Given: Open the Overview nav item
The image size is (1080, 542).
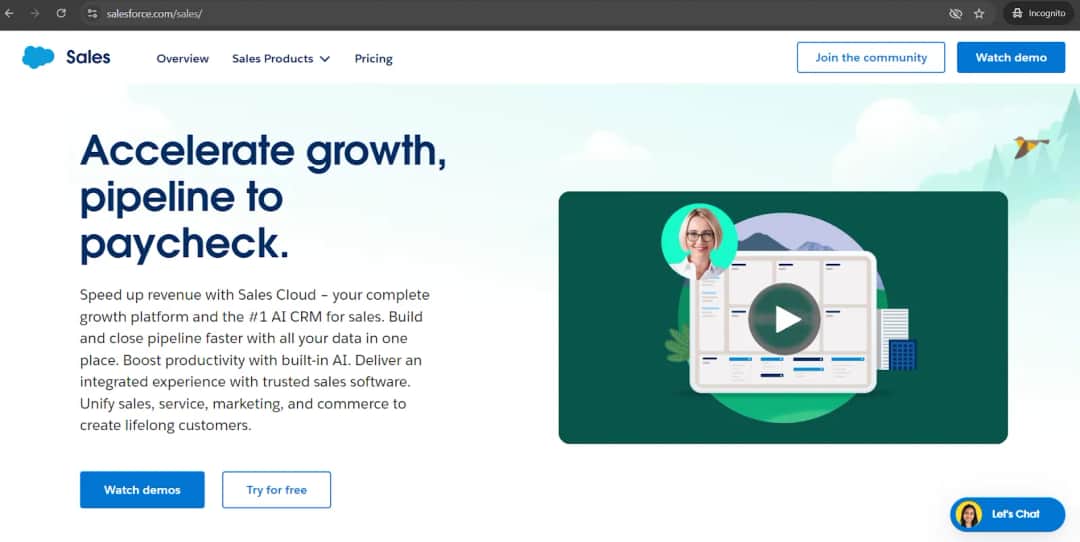Looking at the screenshot, I should pos(183,59).
